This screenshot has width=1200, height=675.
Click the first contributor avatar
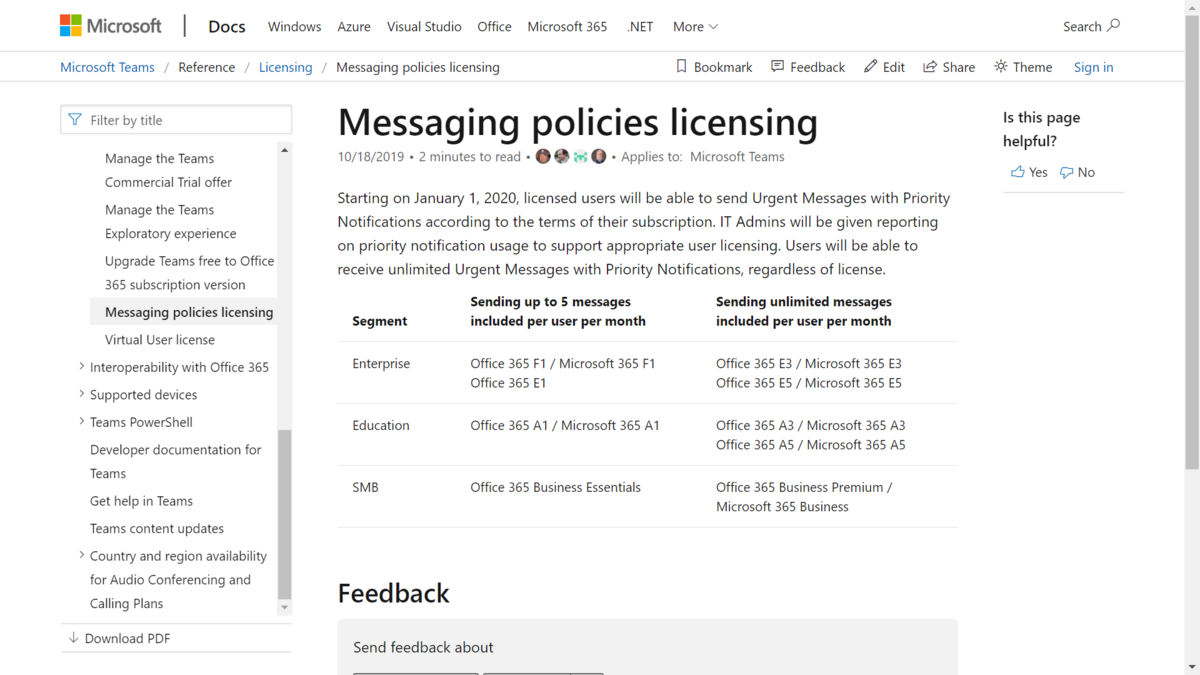tap(543, 156)
